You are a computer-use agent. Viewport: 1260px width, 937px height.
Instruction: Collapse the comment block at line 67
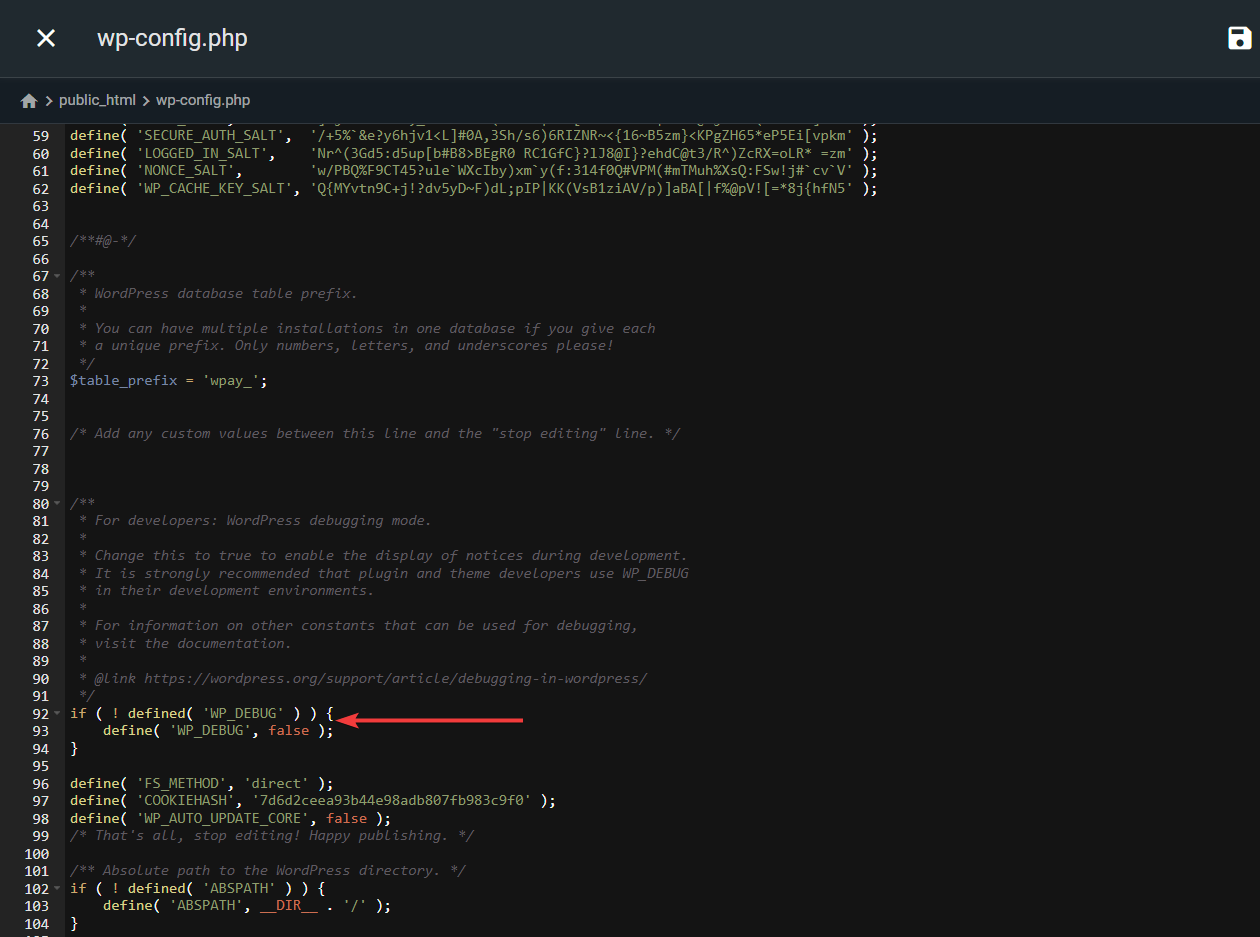click(57, 276)
